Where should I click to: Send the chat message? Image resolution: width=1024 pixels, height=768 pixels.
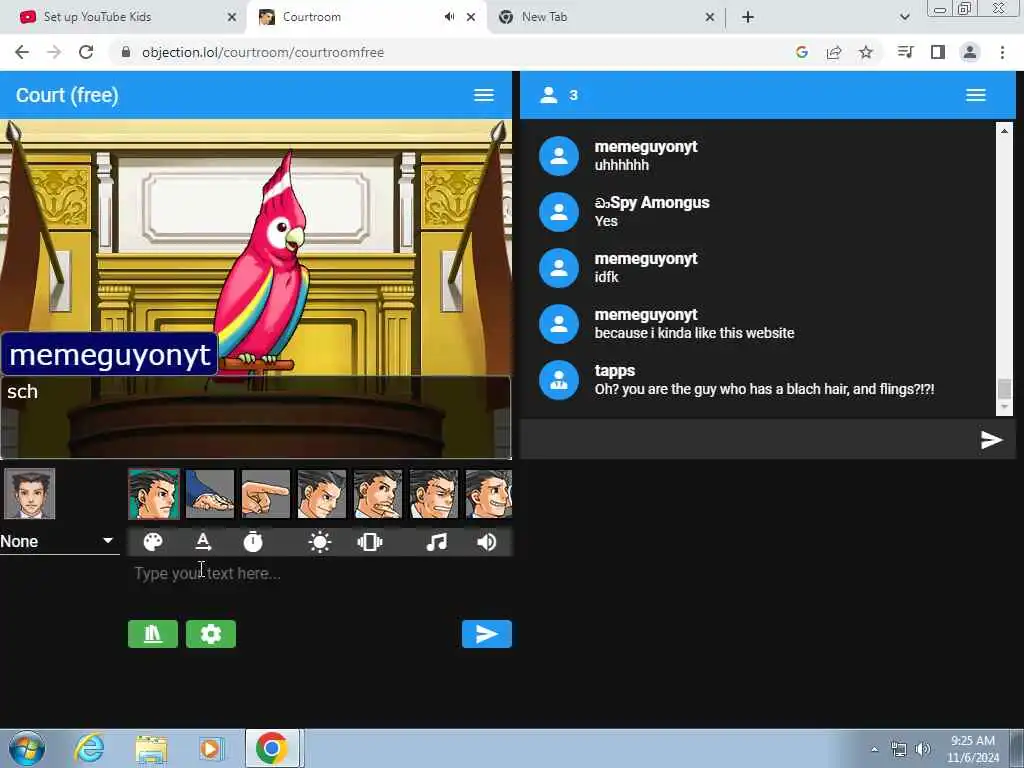point(991,440)
